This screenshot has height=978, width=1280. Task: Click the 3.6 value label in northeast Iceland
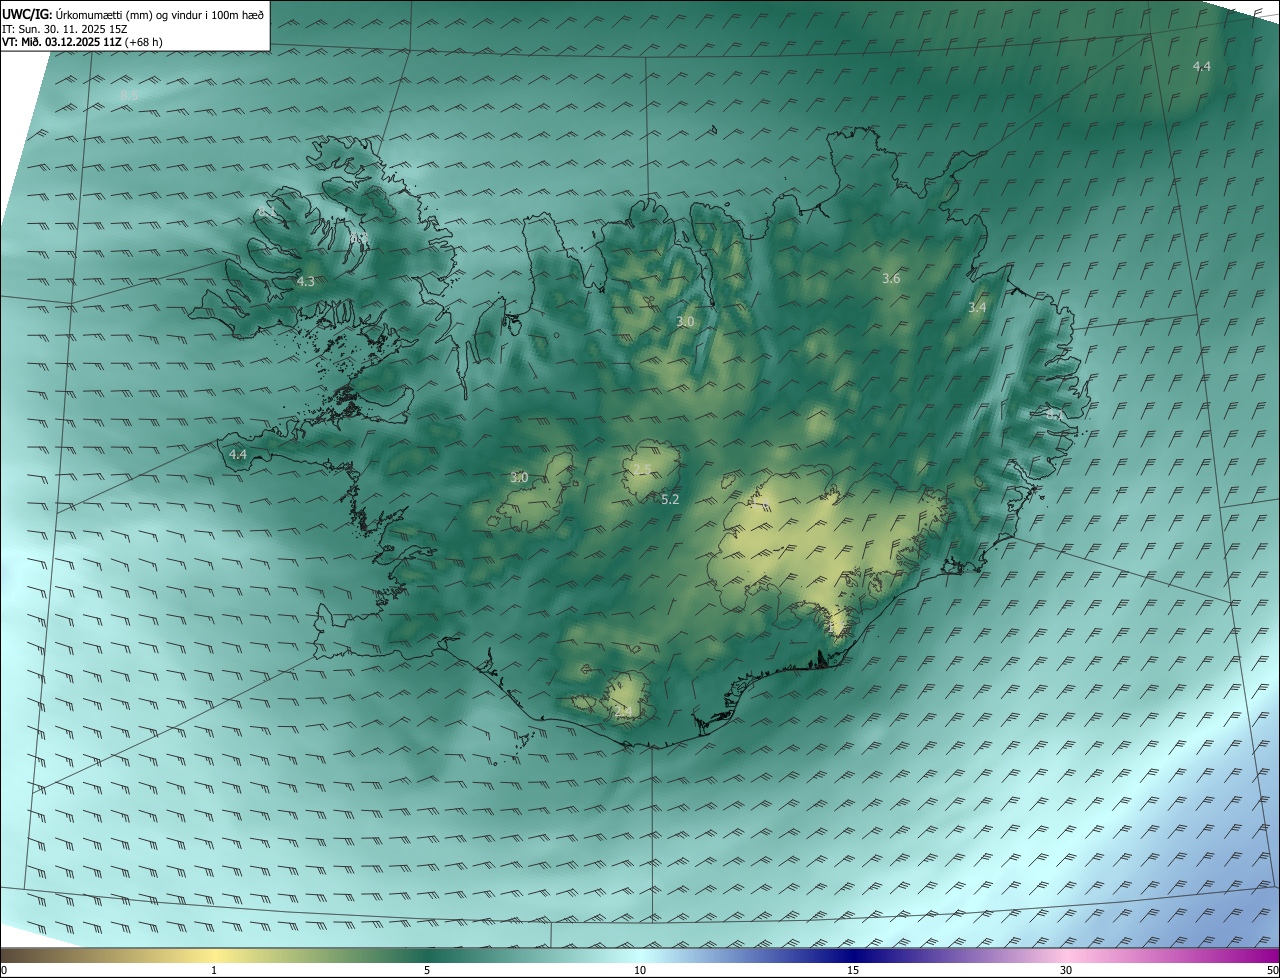tap(891, 279)
